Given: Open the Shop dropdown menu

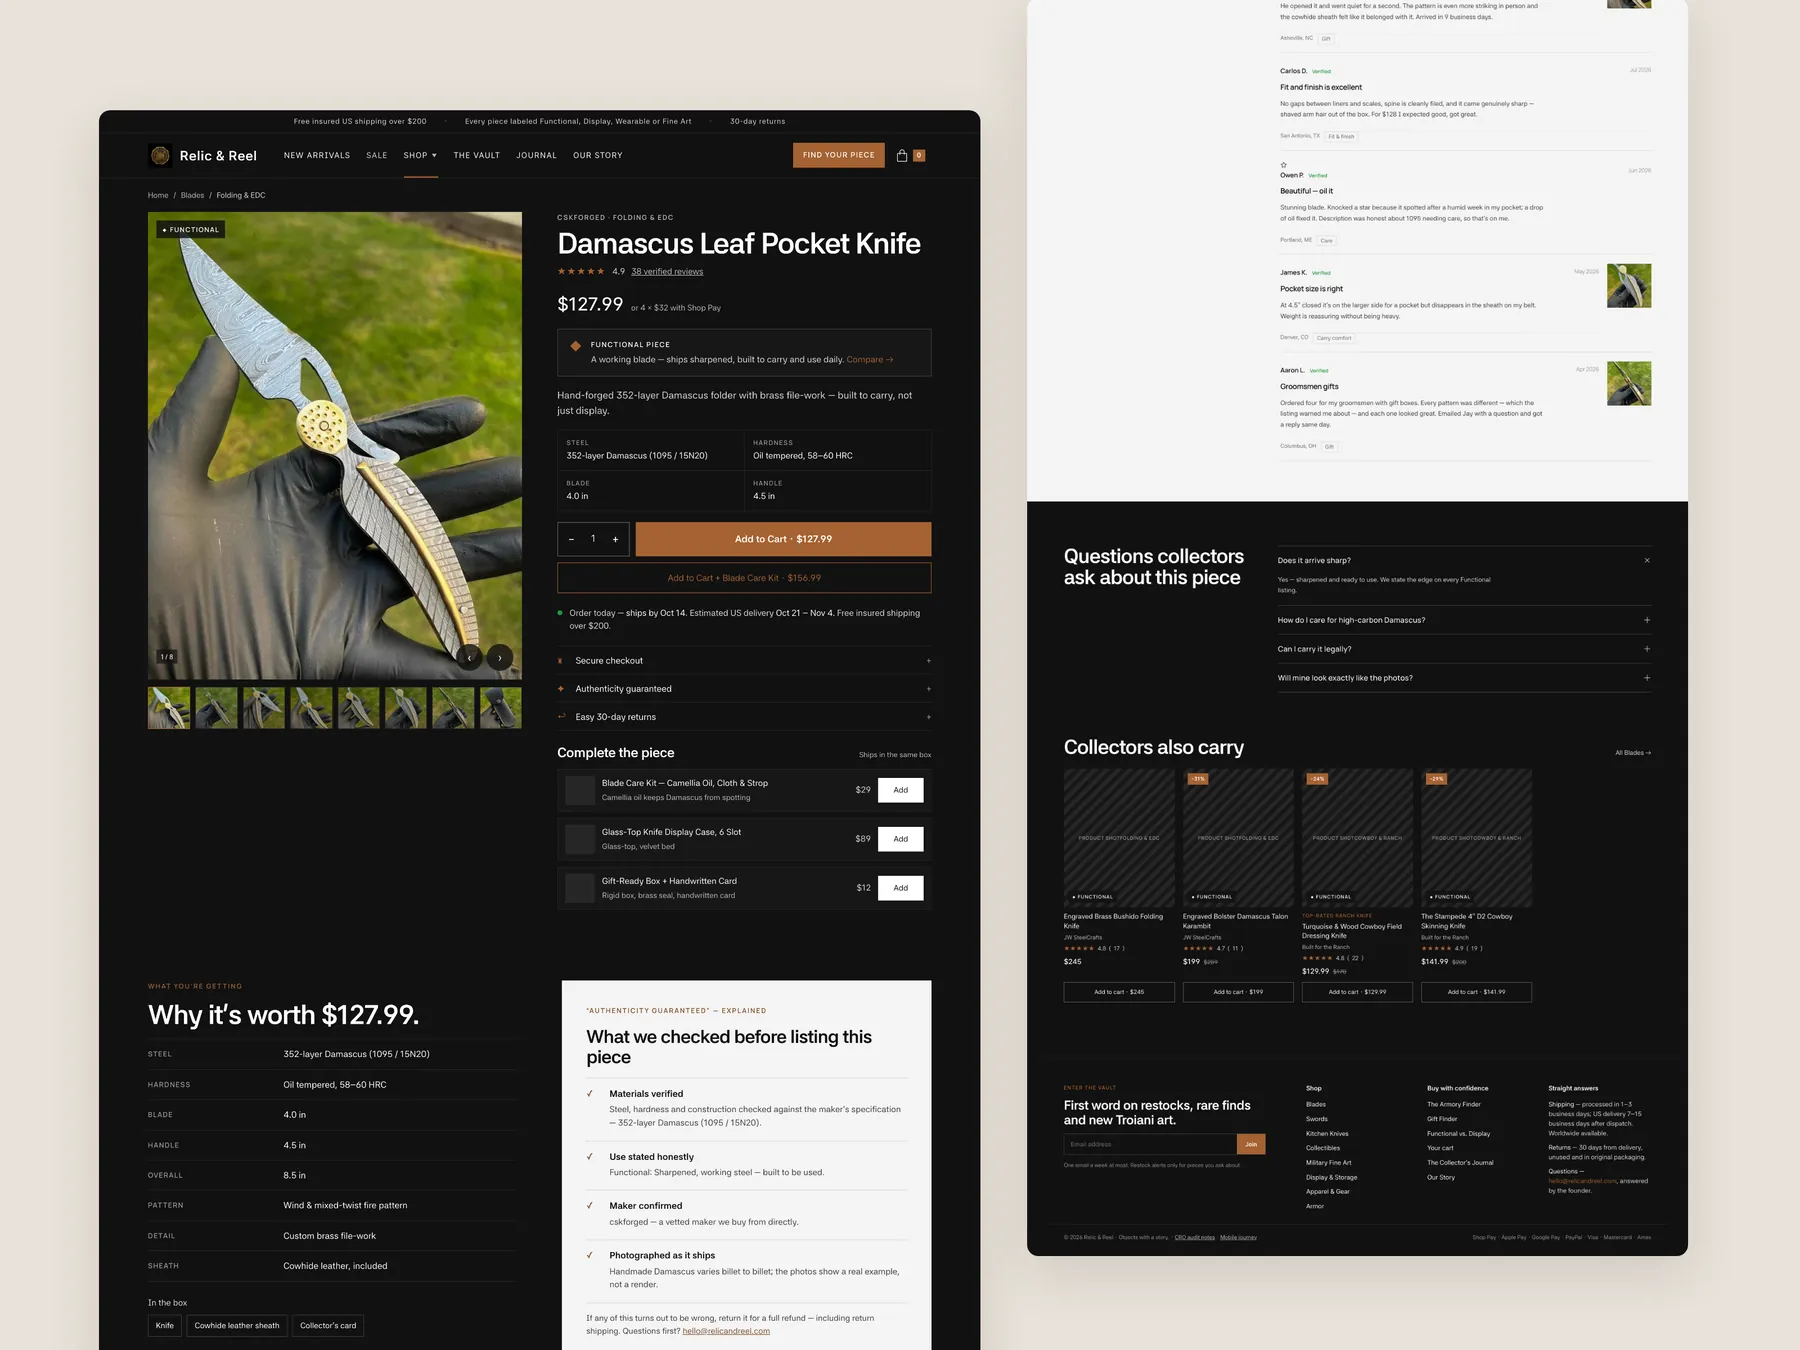Looking at the screenshot, I should tap(420, 155).
